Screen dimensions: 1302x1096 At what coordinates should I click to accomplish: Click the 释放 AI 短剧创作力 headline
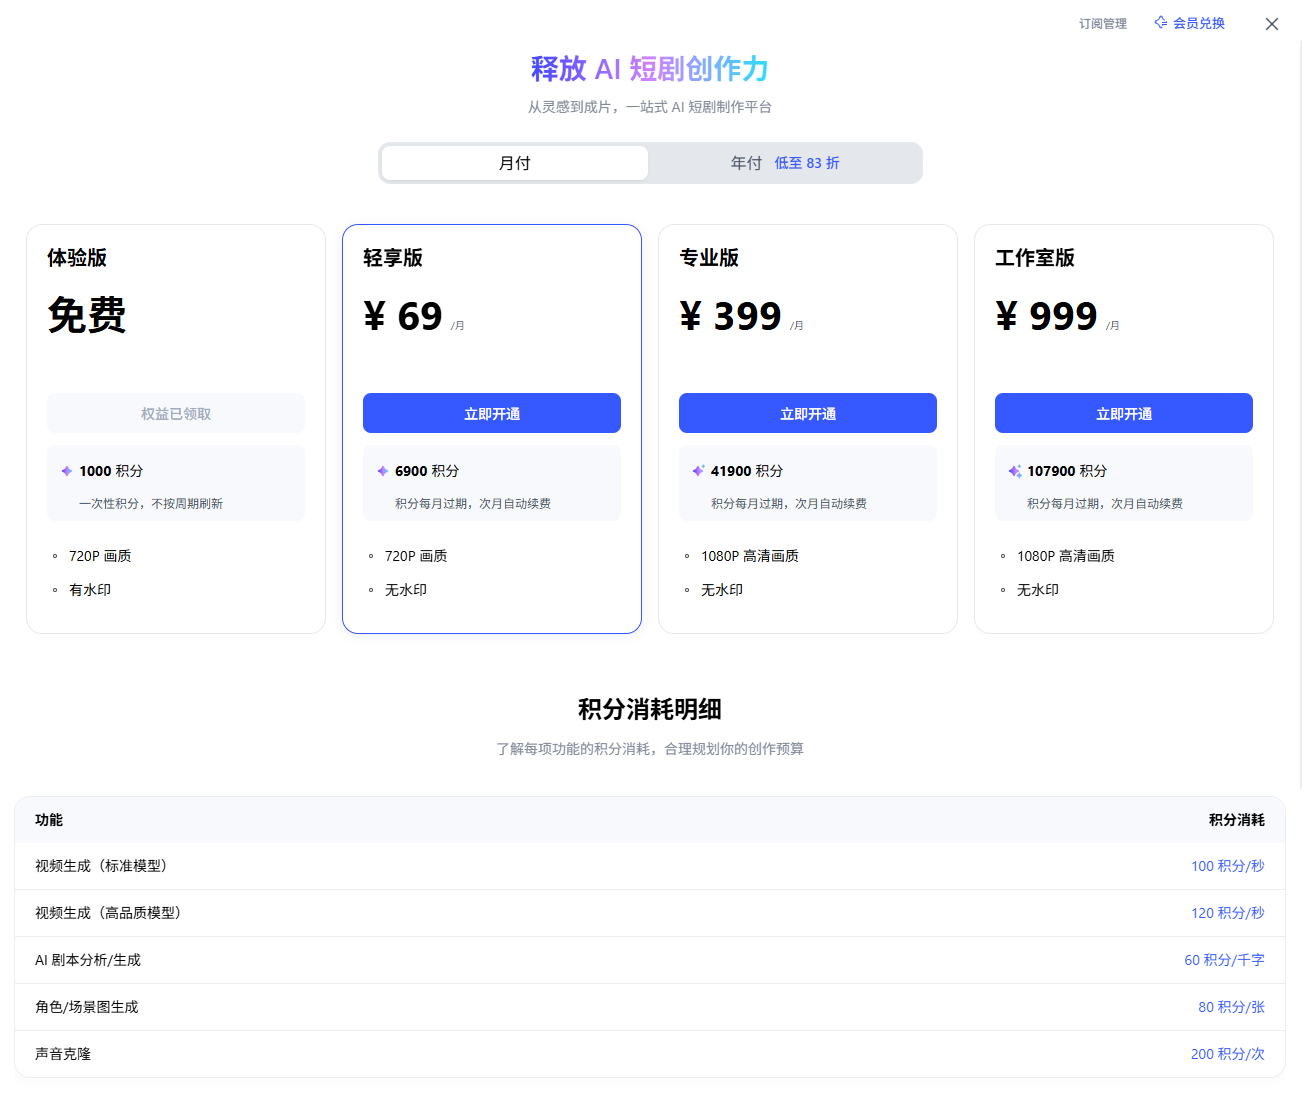650,69
